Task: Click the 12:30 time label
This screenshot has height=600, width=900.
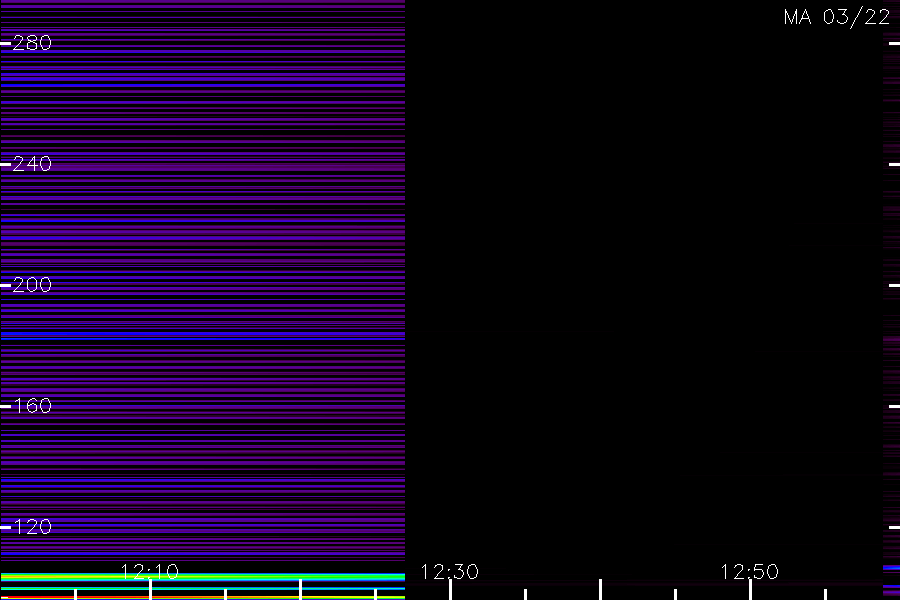Action: pyautogui.click(x=449, y=572)
